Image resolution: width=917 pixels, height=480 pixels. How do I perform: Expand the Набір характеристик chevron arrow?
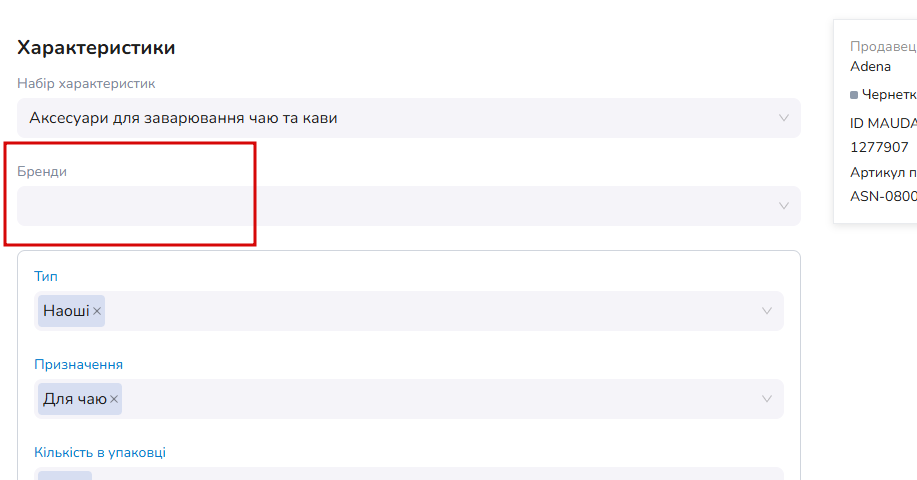coord(784,118)
